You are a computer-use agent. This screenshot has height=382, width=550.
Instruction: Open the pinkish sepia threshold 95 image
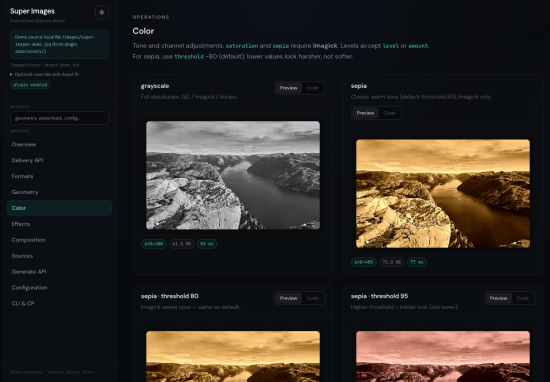(x=443, y=356)
